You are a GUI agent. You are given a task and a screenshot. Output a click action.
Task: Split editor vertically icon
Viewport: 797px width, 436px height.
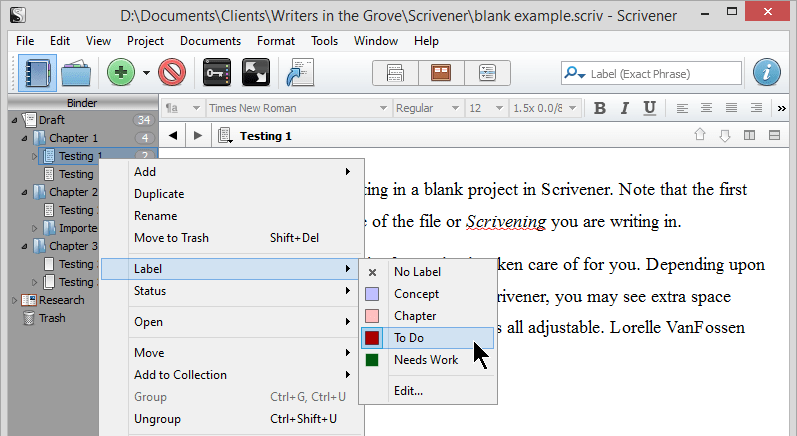pyautogui.click(x=749, y=135)
